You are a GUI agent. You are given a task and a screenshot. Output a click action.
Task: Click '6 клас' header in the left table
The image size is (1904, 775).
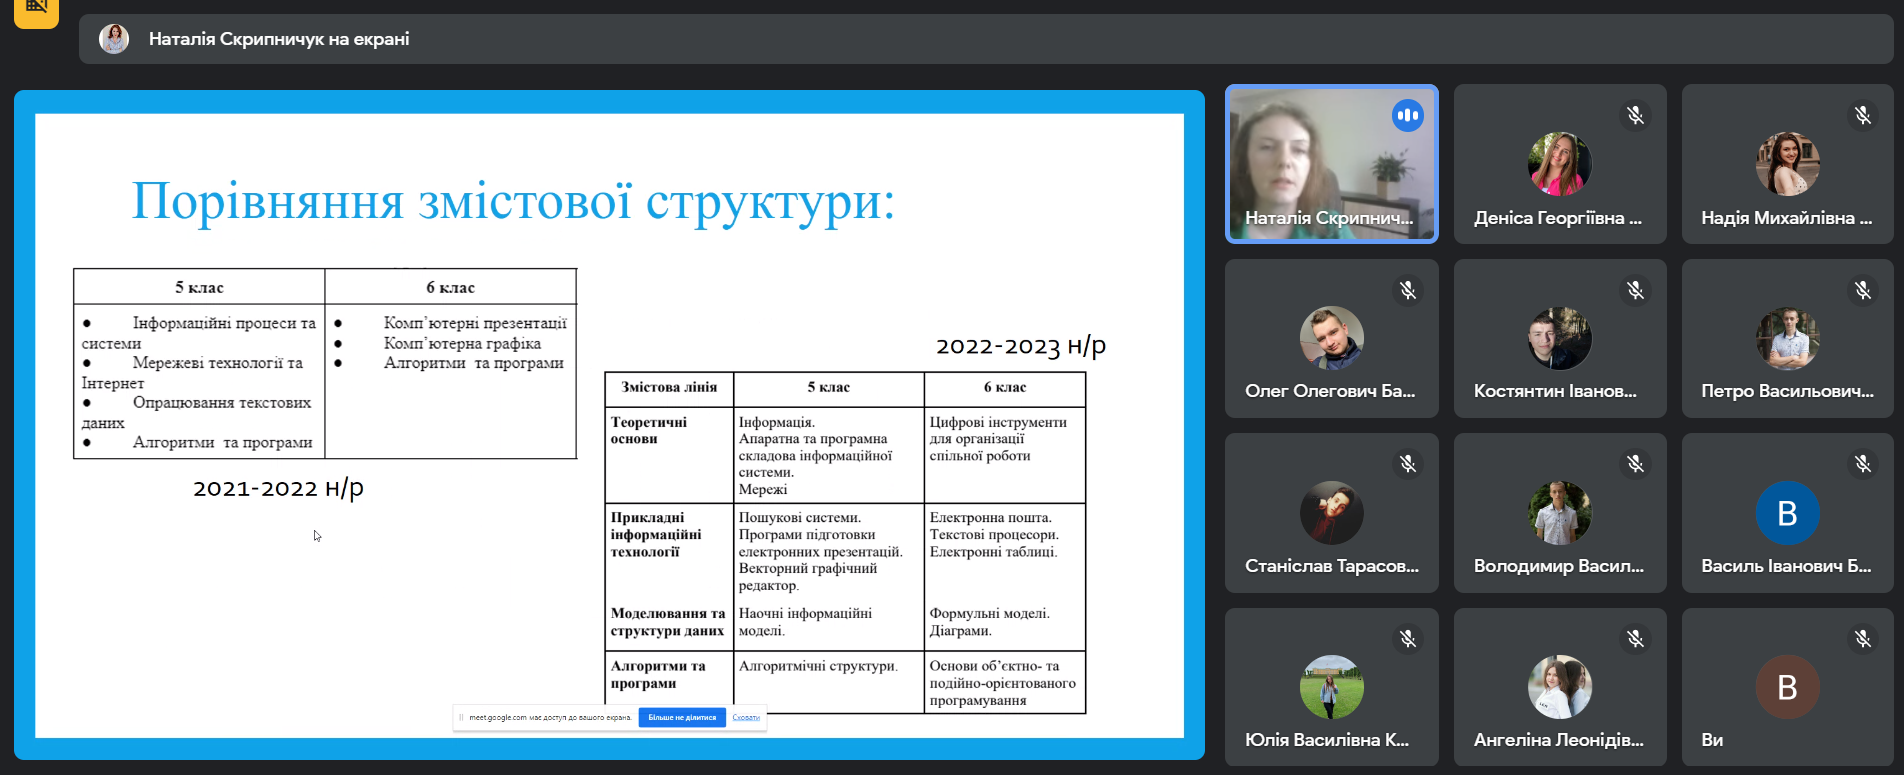[x=450, y=287]
